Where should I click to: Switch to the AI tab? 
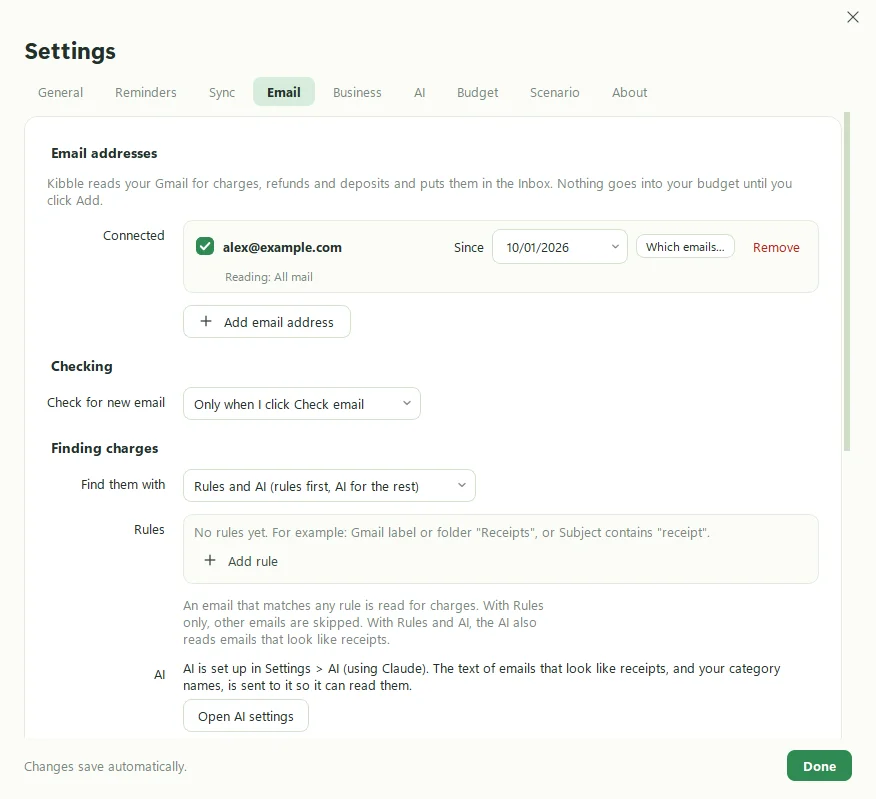tap(420, 92)
